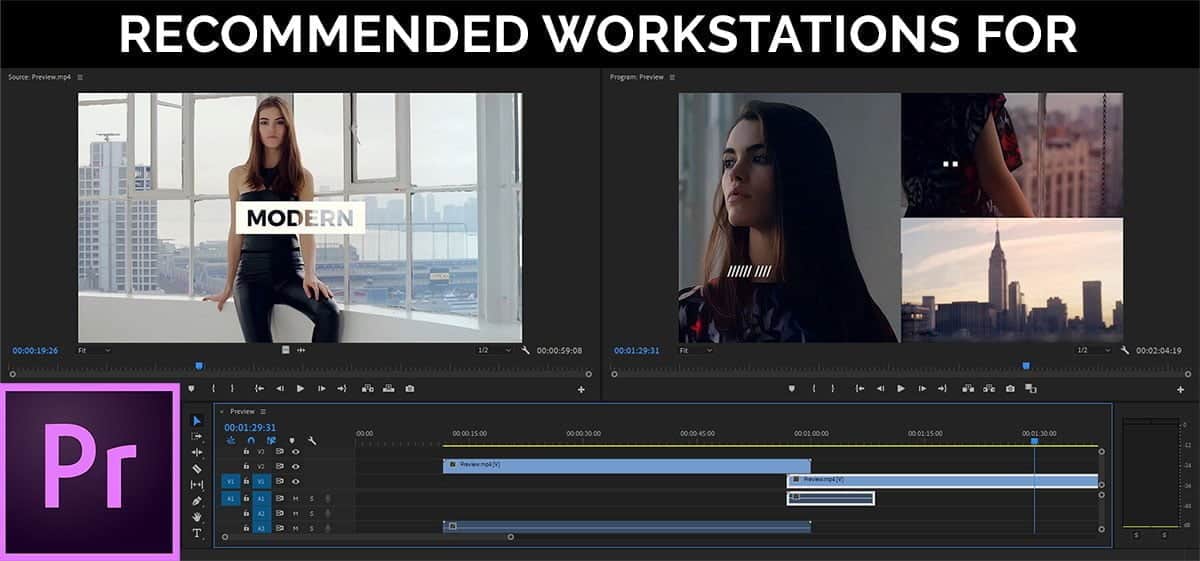Click the timeline Add Marker icon

coord(292,441)
